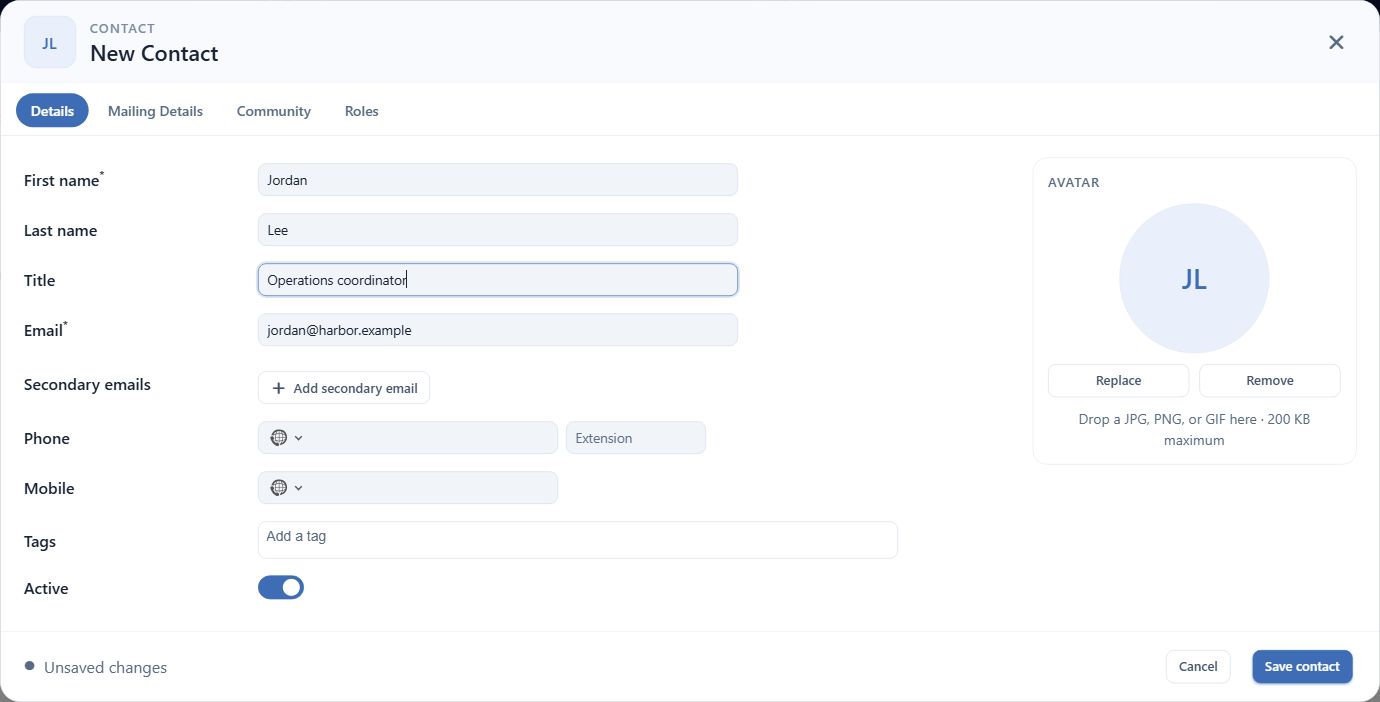The width and height of the screenshot is (1380, 702).
Task: Click the large JL avatar circle
Action: 1194,279
